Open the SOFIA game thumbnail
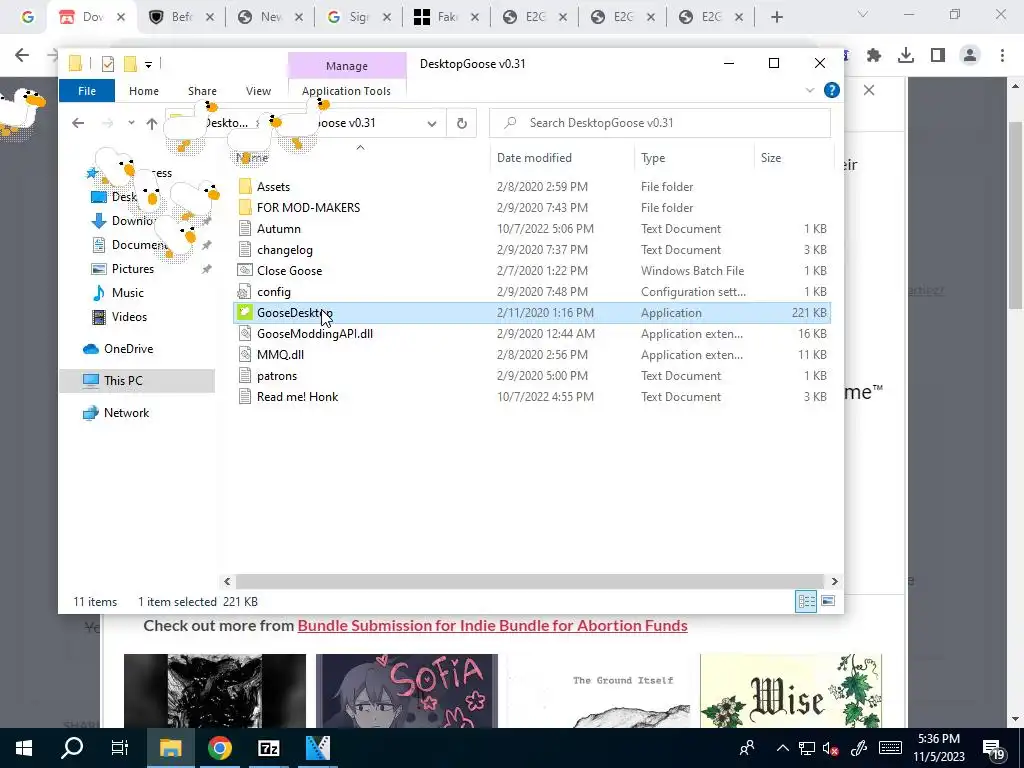The image size is (1024, 768). [406, 690]
